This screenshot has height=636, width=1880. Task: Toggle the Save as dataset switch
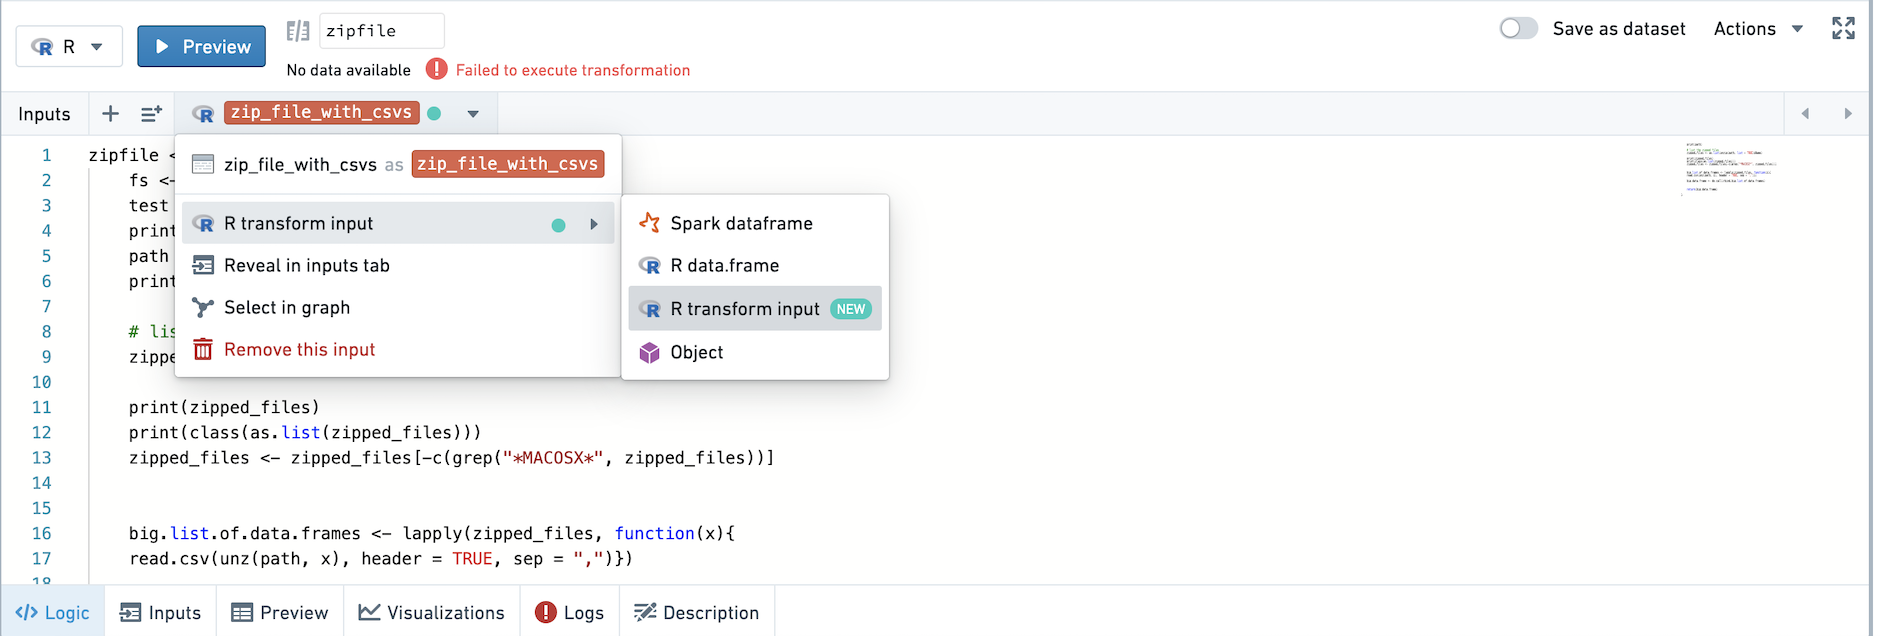[x=1518, y=29]
